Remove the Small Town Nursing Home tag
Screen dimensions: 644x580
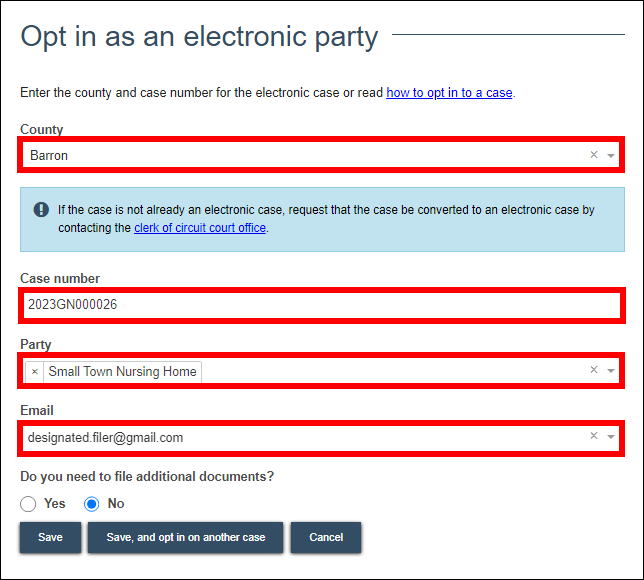(35, 371)
